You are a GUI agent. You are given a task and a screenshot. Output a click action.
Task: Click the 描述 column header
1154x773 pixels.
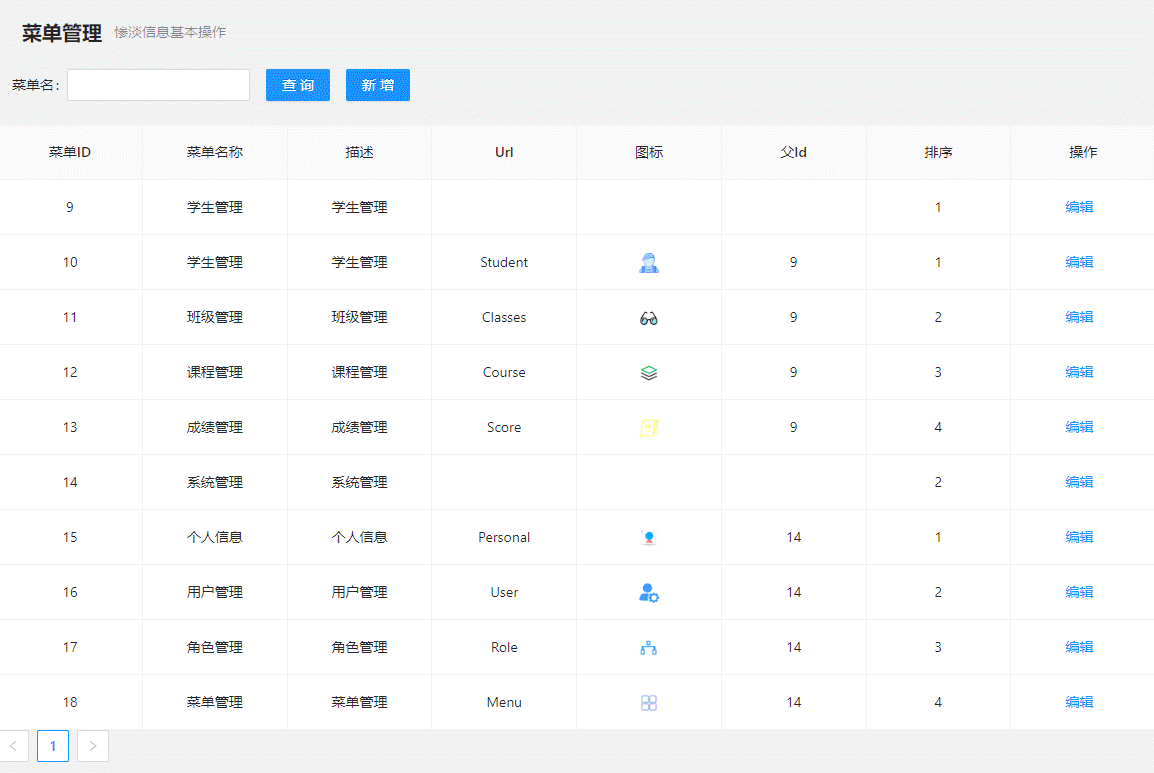coord(359,152)
